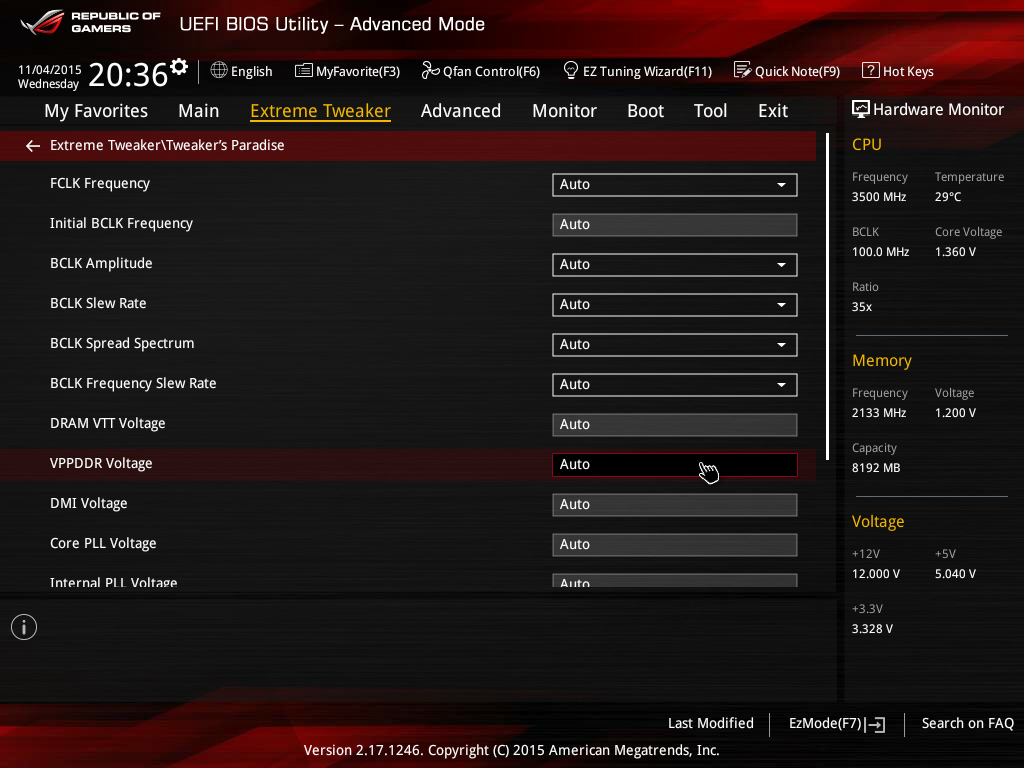Screen dimensions: 1024x768
Task: Expand the BCLK Frequency Slew Rate dropdown
Action: 675,385
